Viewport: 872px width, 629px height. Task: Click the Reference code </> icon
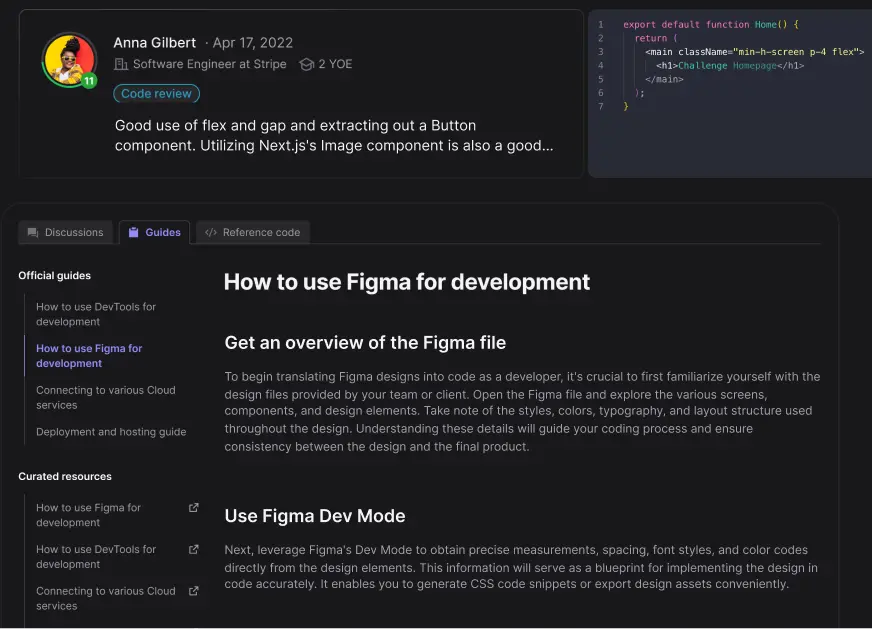click(x=209, y=232)
